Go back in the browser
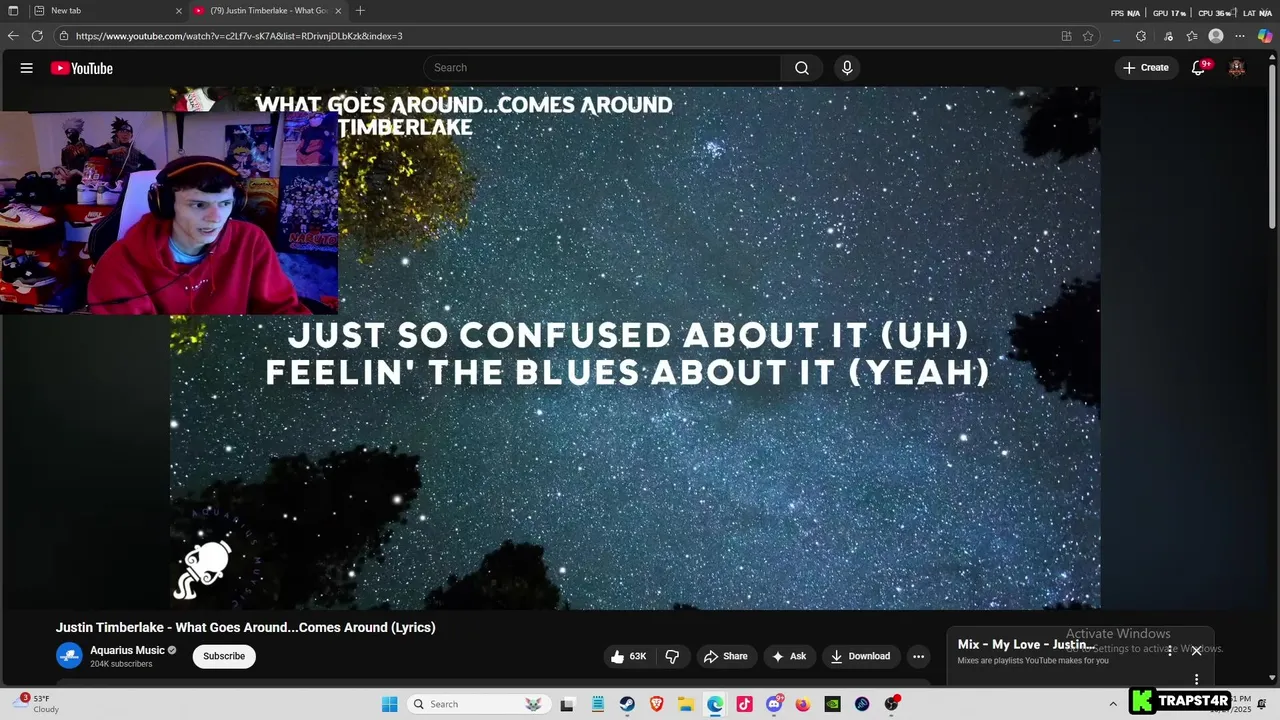Viewport: 1280px width, 720px height. tap(13, 36)
